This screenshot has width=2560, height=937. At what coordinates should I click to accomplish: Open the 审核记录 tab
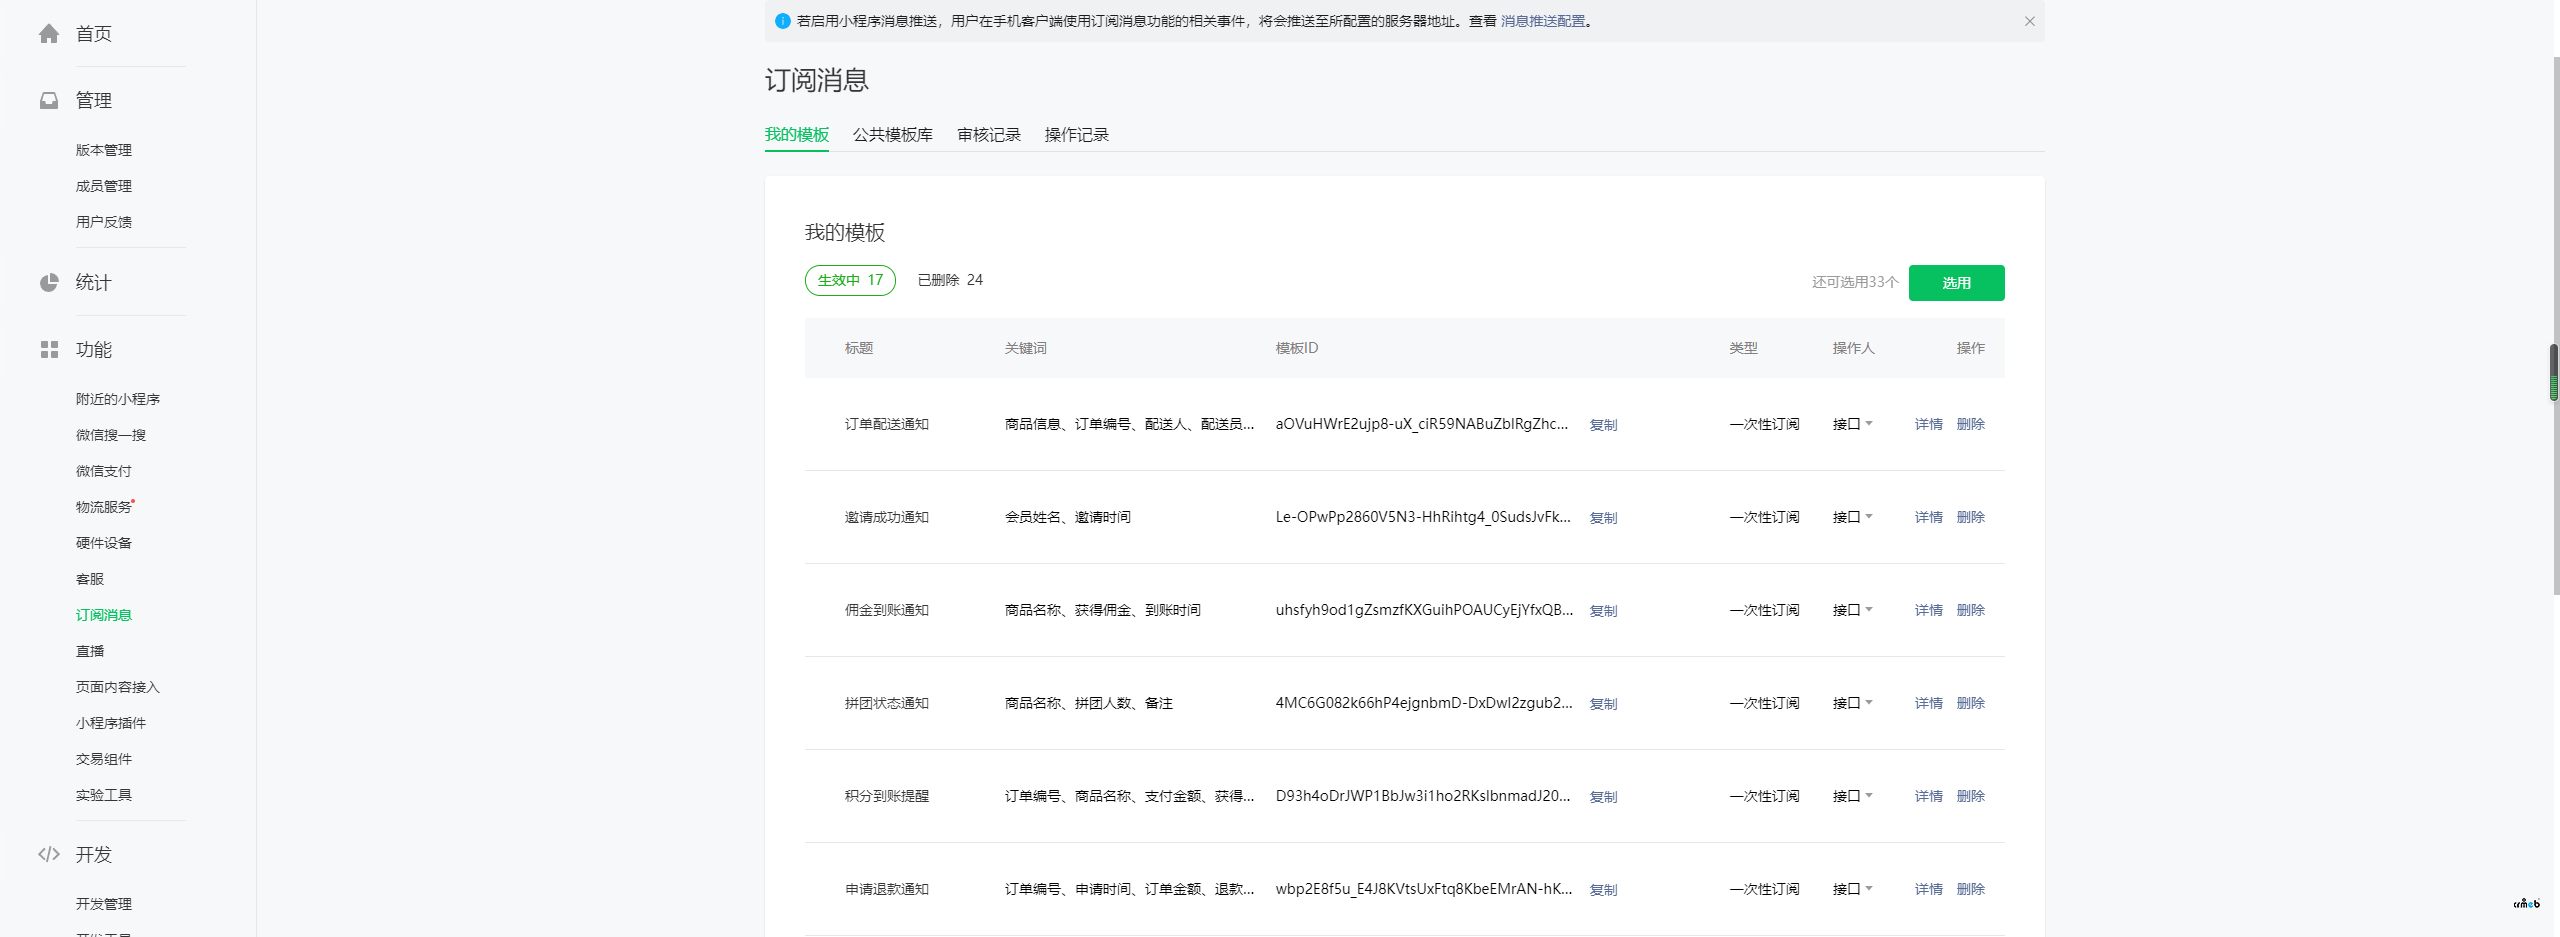[988, 135]
